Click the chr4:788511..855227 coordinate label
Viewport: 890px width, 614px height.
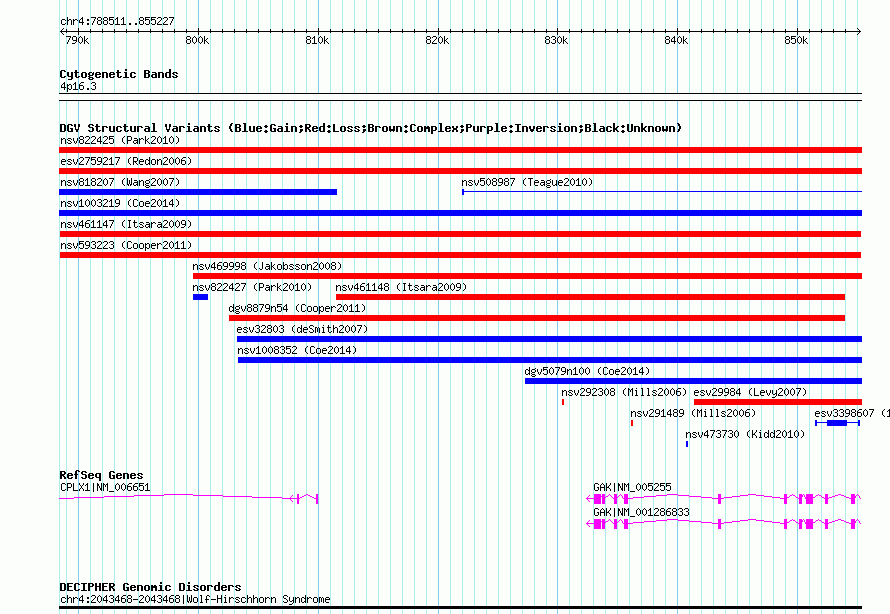[x=117, y=22]
